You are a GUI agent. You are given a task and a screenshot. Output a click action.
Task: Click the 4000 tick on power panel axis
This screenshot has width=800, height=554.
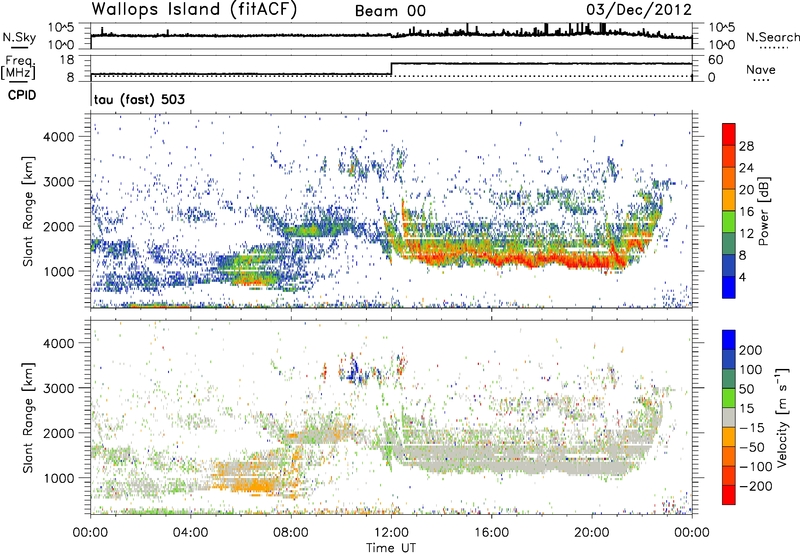tap(58, 137)
